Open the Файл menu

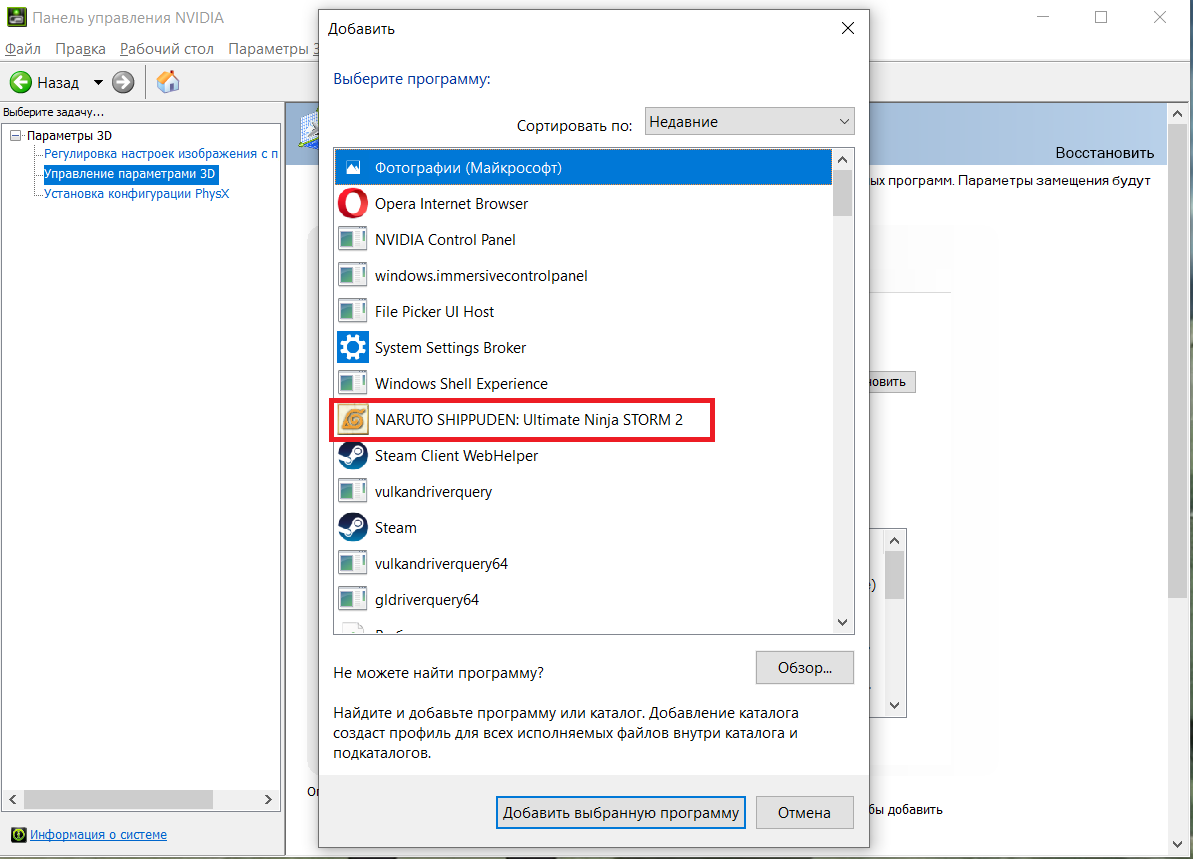23,49
